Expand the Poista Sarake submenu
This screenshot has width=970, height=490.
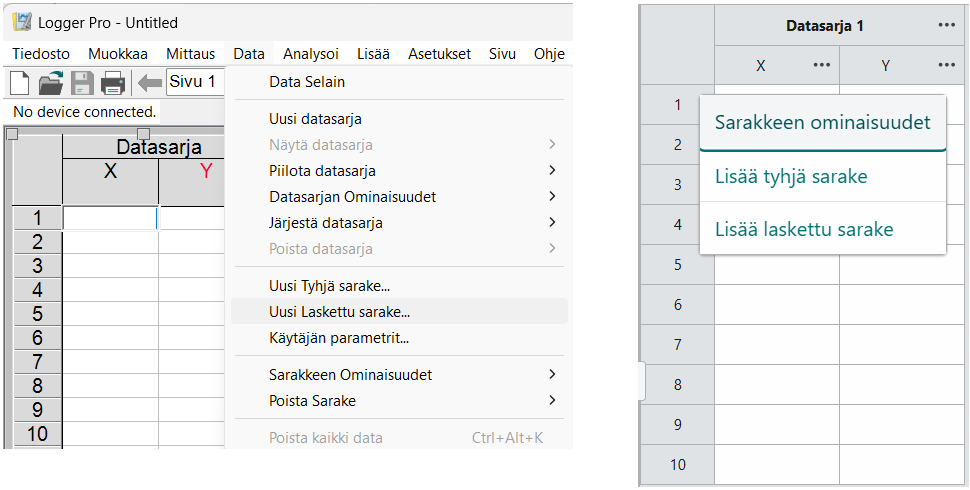coord(552,400)
